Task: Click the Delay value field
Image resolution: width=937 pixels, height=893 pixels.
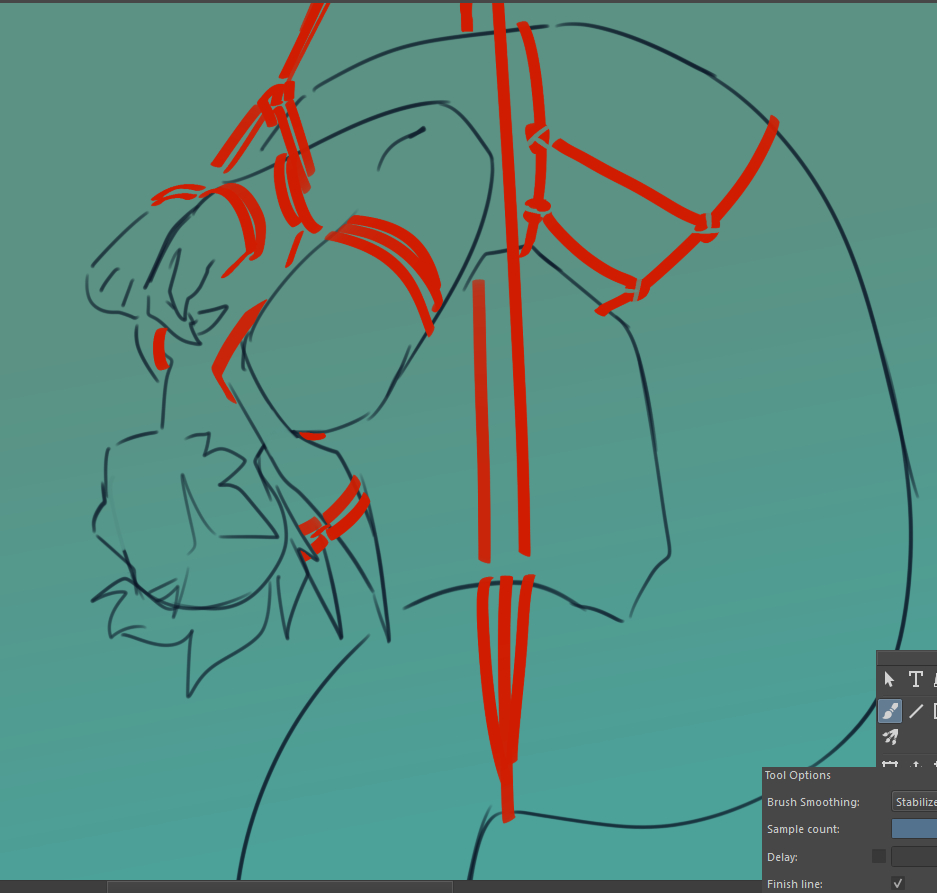Action: coord(914,856)
